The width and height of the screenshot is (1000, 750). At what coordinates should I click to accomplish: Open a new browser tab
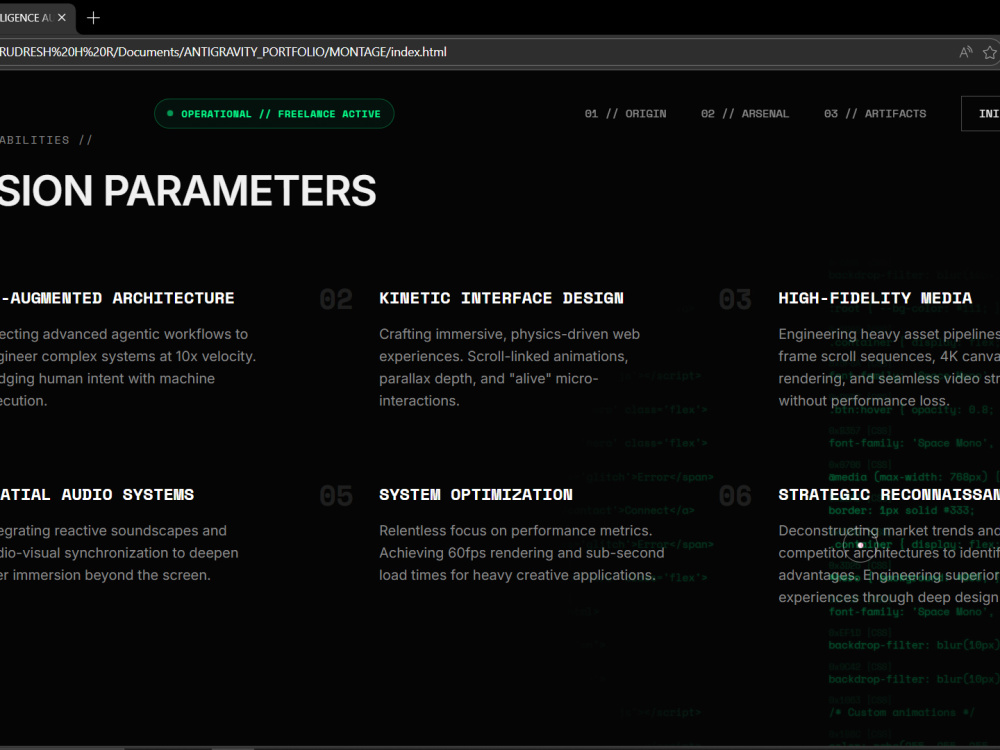93,18
